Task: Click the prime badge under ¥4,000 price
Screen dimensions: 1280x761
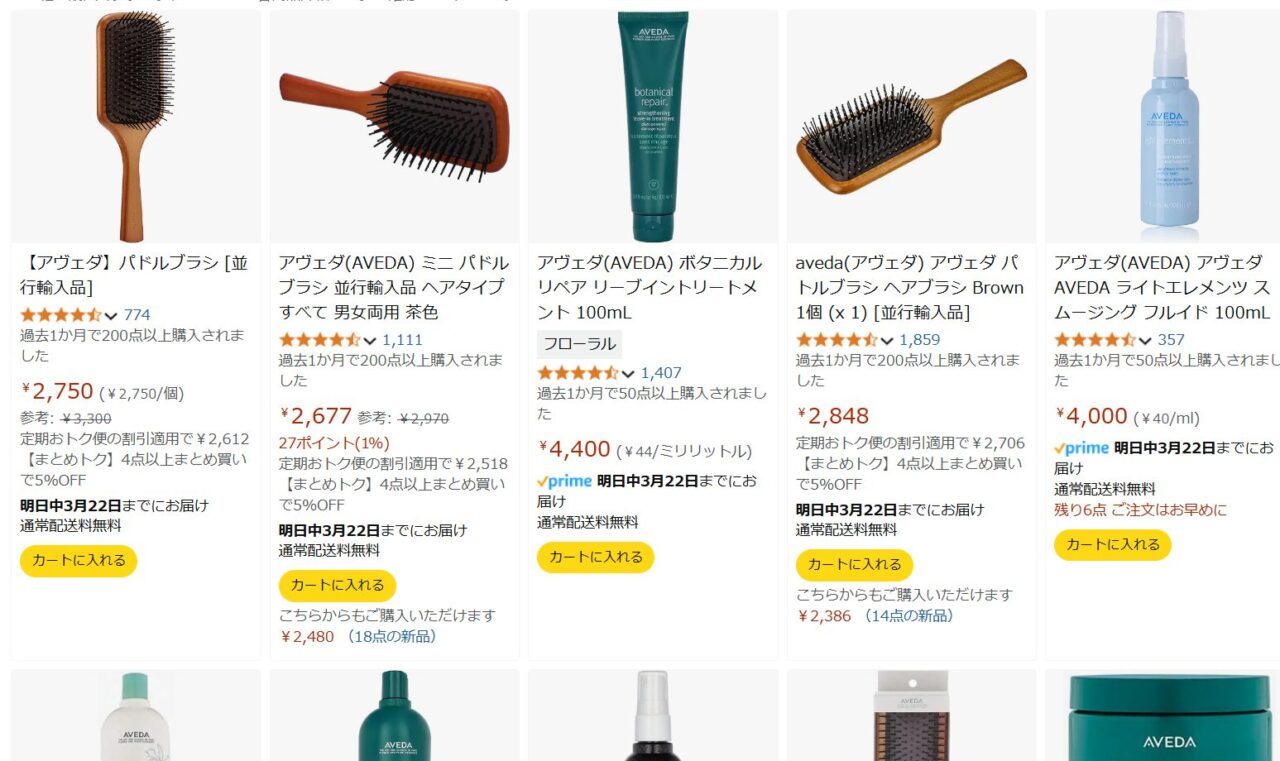Action: click(x=1081, y=448)
